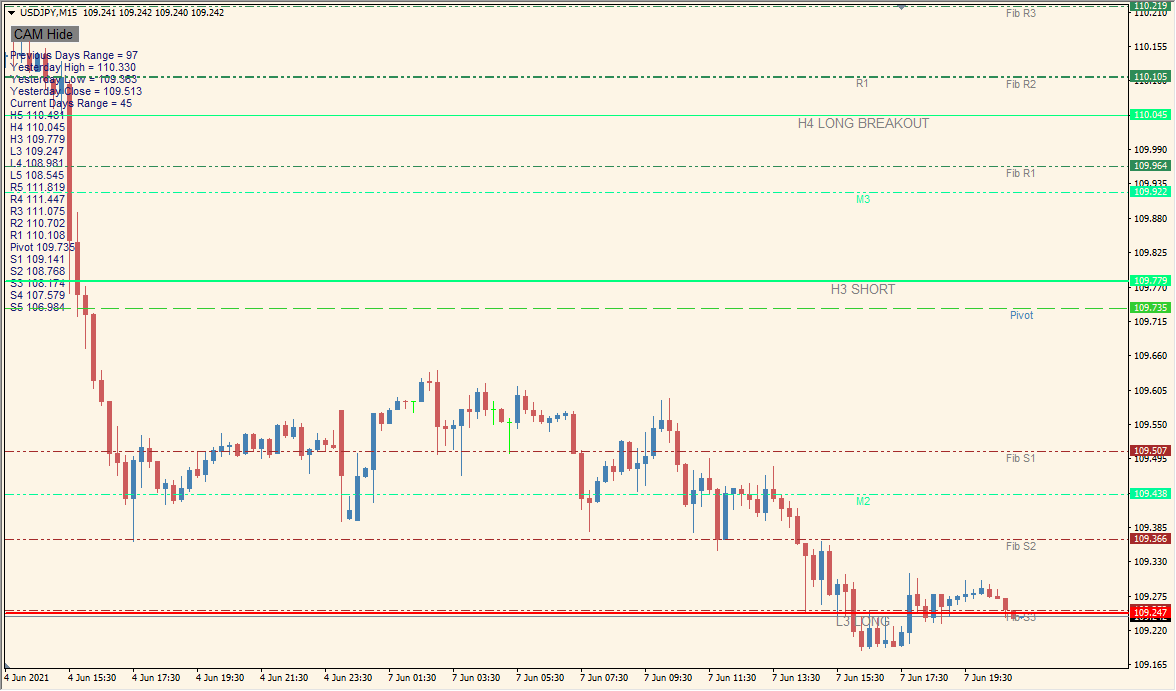This screenshot has height=691, width=1176.
Task: Click the Fib R1 label
Action: coord(1021,173)
